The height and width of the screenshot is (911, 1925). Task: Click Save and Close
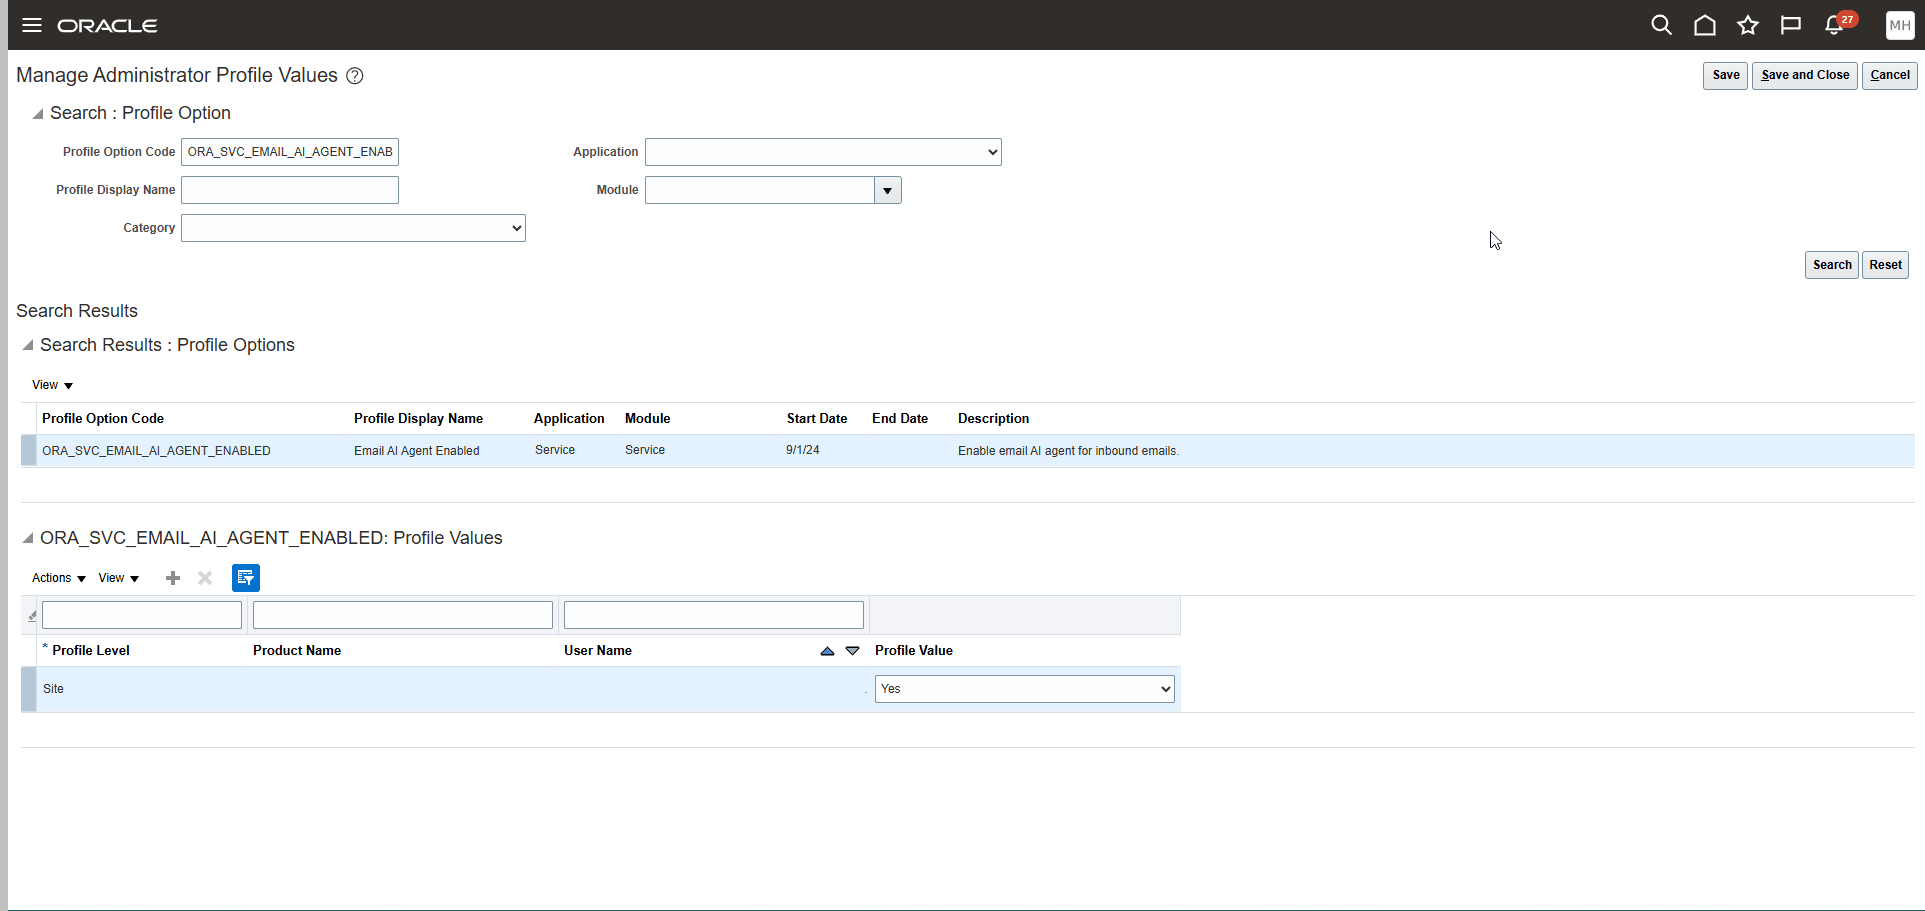click(x=1803, y=75)
